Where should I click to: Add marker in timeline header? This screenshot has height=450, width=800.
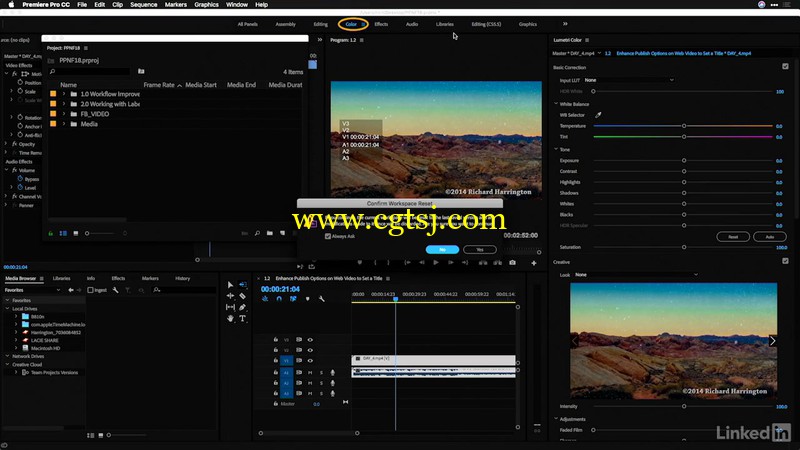click(307, 299)
